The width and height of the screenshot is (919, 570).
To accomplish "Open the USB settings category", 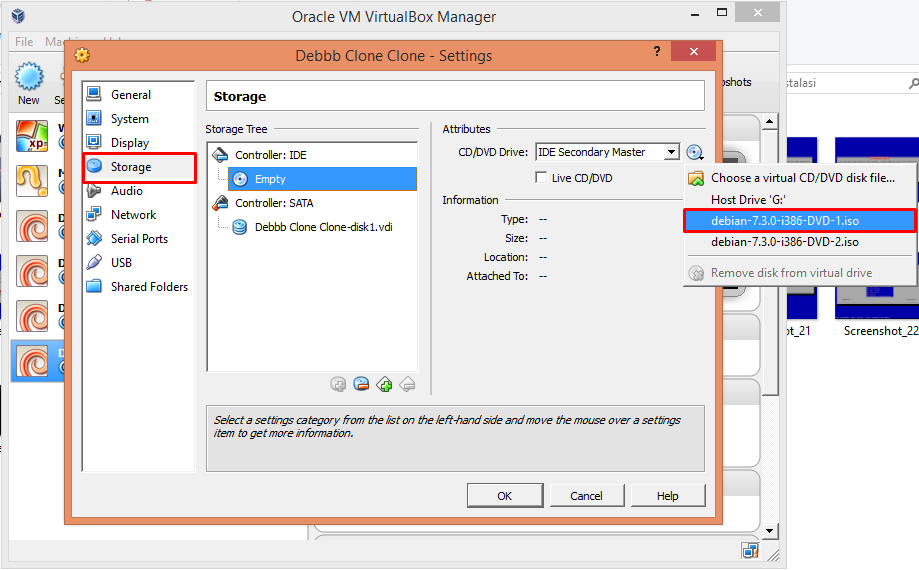I will [x=138, y=262].
